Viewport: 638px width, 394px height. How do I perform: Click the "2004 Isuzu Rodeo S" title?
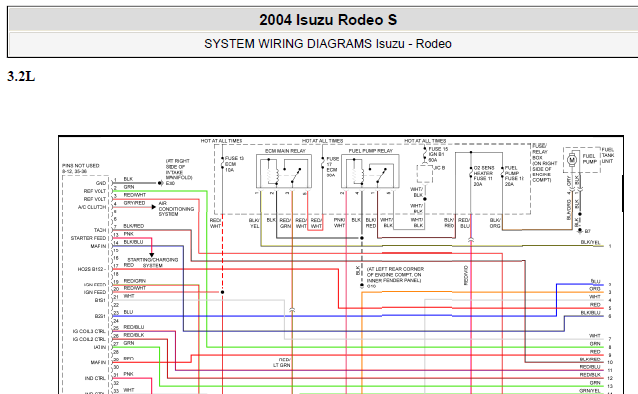328,20
